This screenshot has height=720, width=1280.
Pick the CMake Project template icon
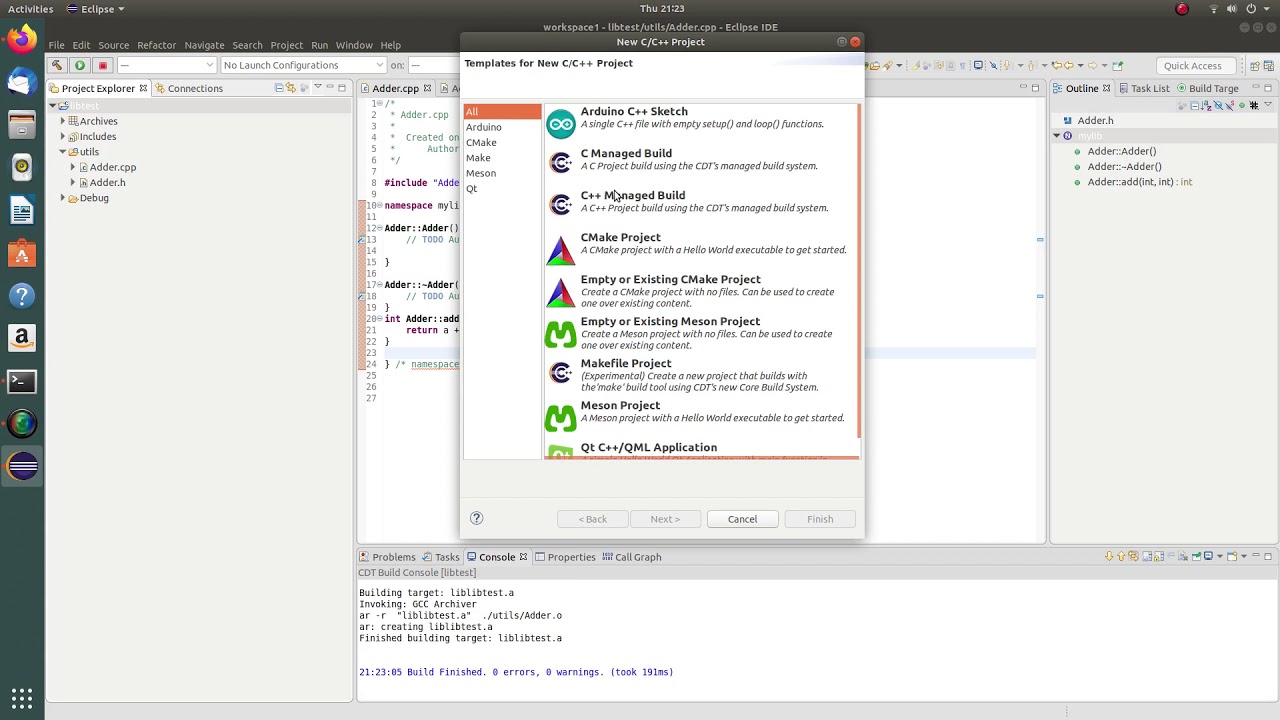click(x=561, y=249)
